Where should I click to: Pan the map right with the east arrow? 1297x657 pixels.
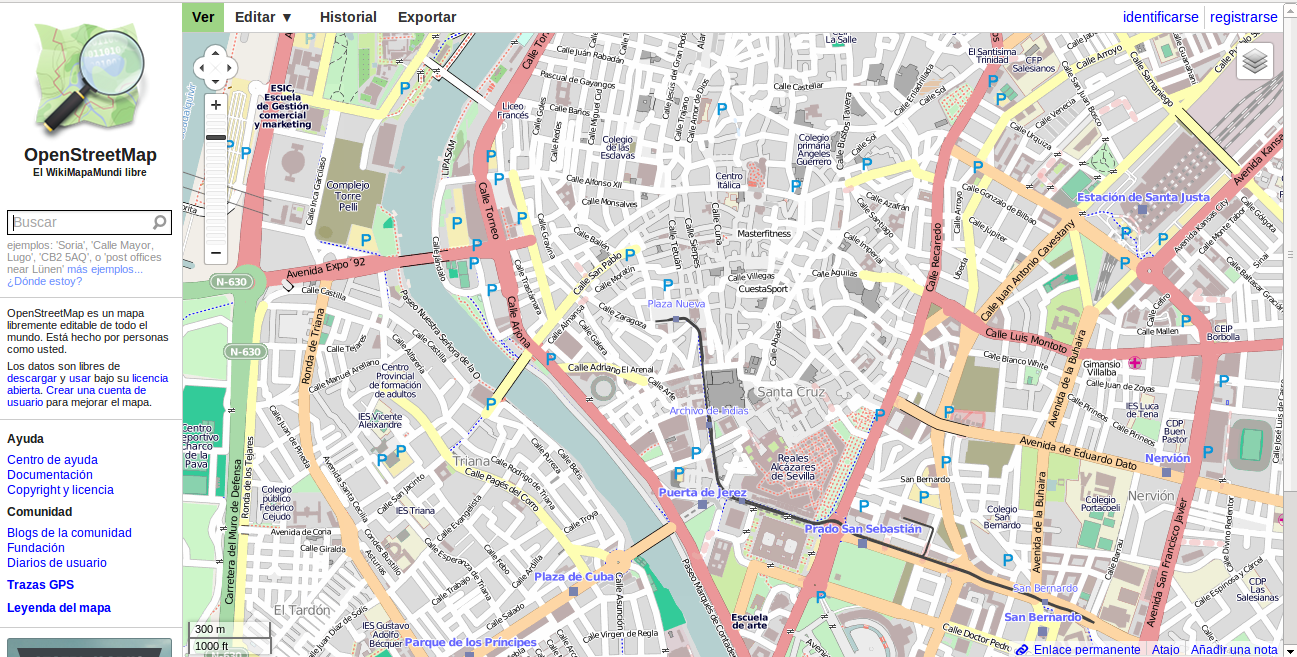pyautogui.click(x=230, y=68)
